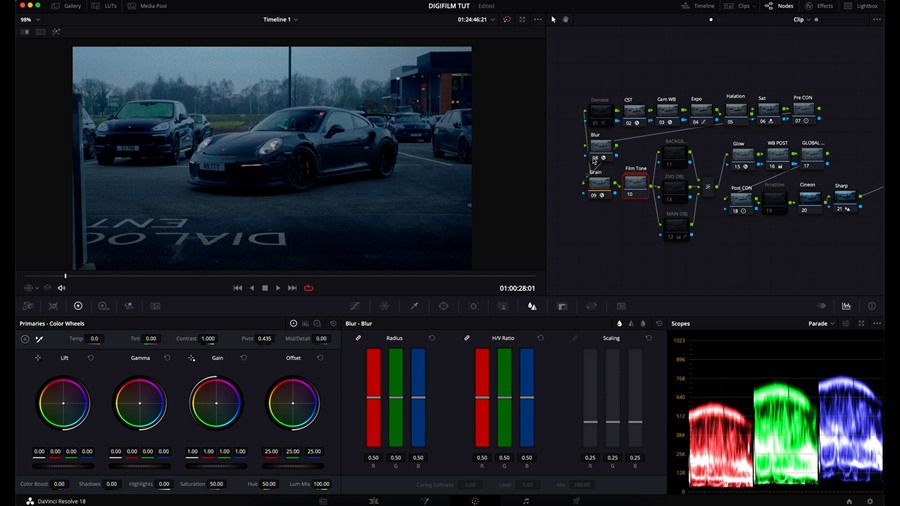Open the Key palette icon
The height and width of the screenshot is (506, 900).
[x=562, y=306]
